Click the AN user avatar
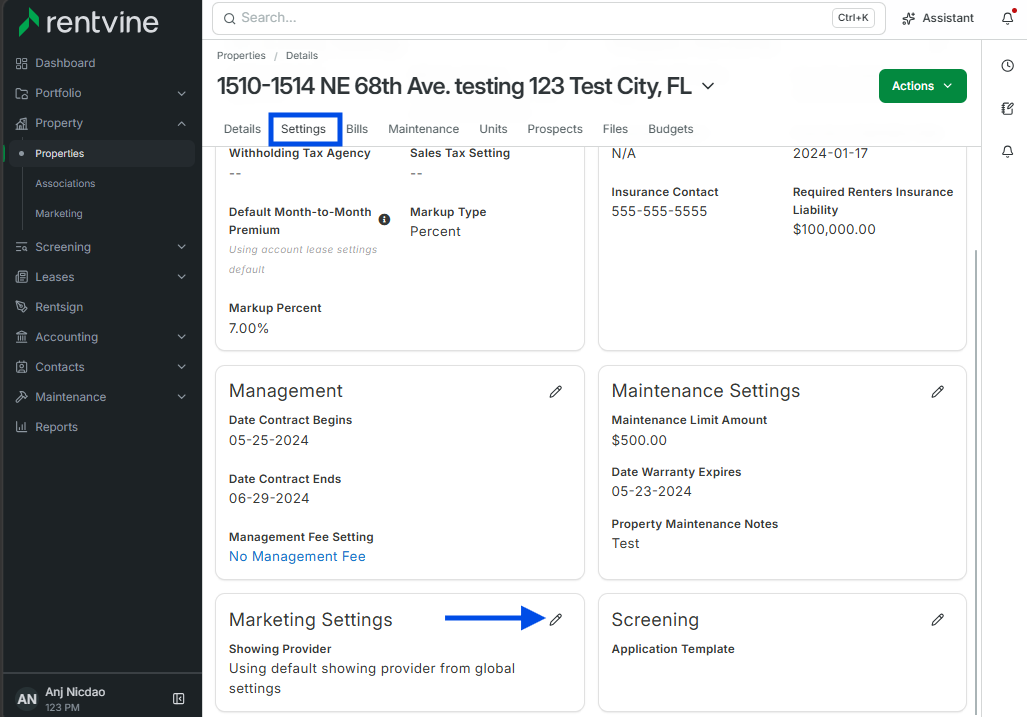1027x717 pixels. [x=27, y=699]
